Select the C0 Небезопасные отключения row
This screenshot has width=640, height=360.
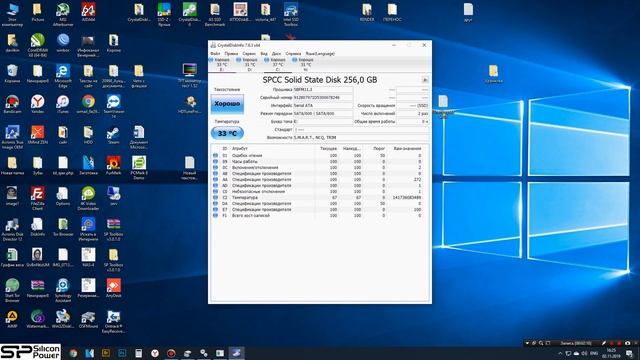click(x=320, y=191)
